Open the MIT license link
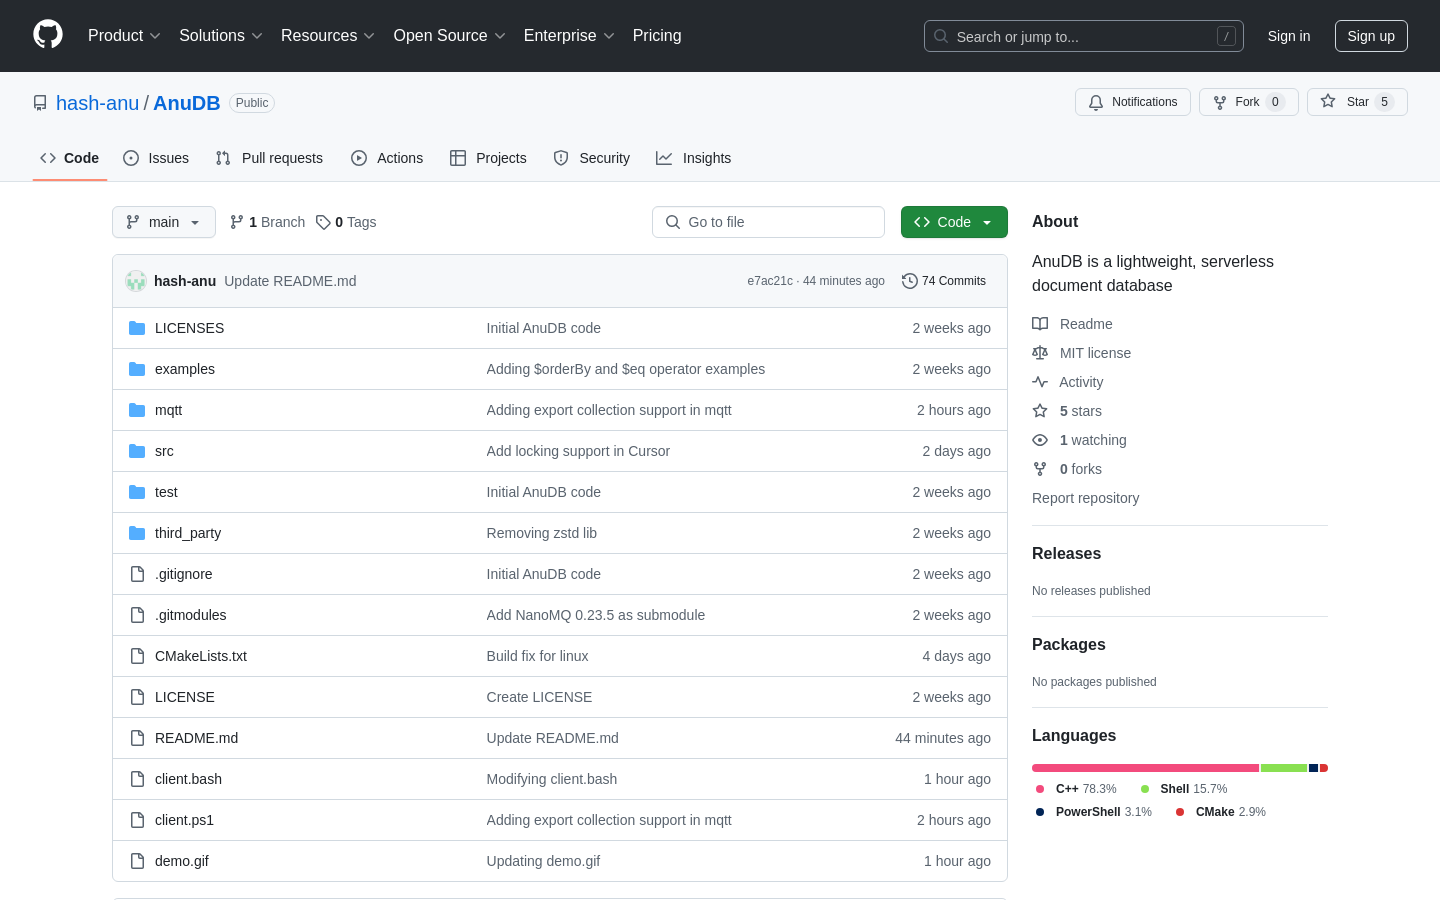1440x900 pixels. coord(1095,353)
